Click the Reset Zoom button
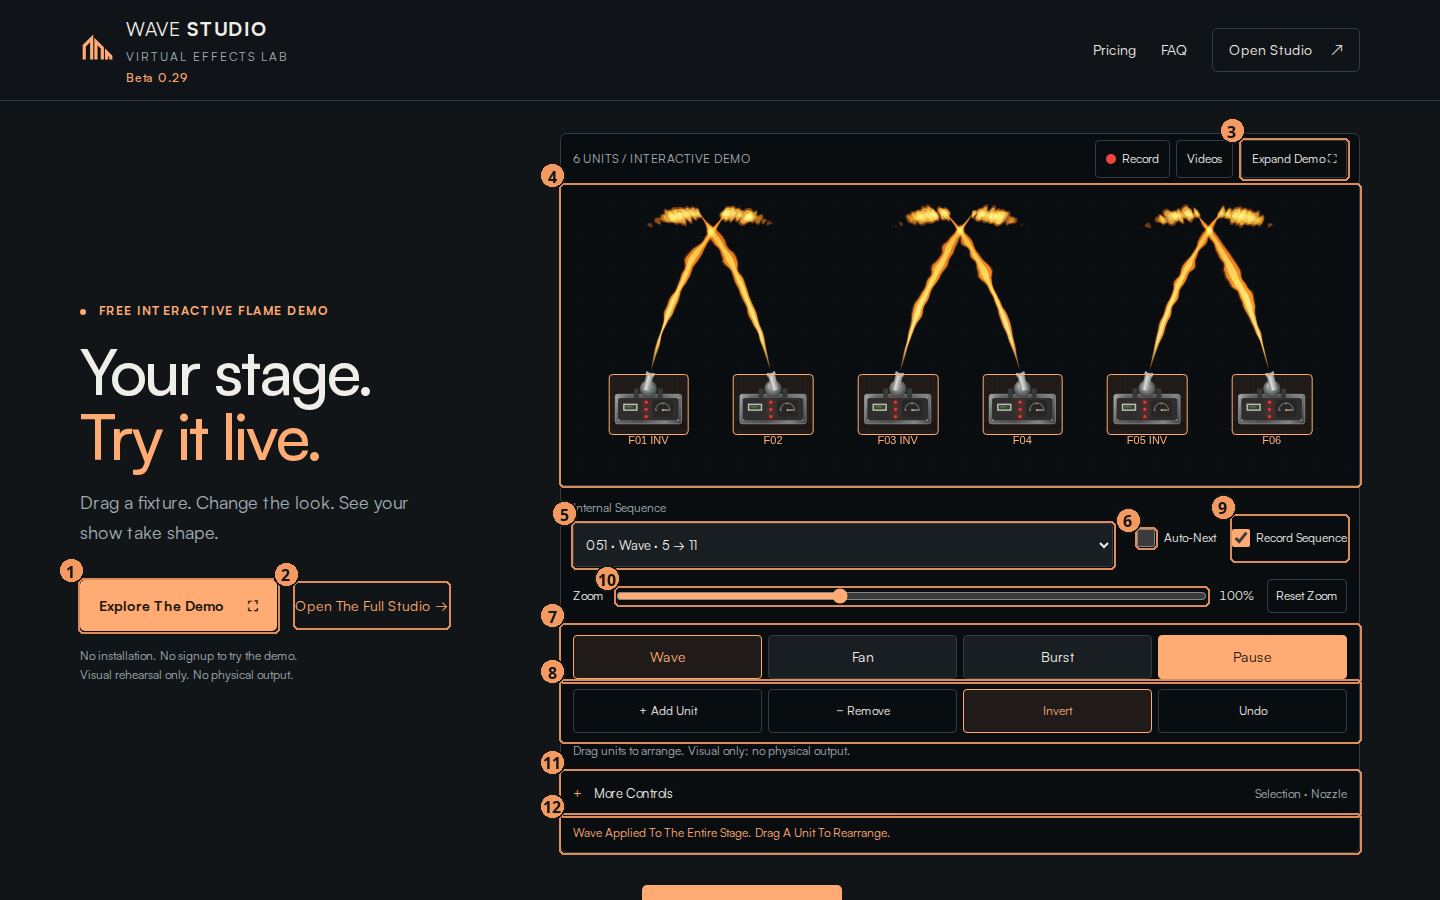This screenshot has width=1440, height=900. 1306,596
